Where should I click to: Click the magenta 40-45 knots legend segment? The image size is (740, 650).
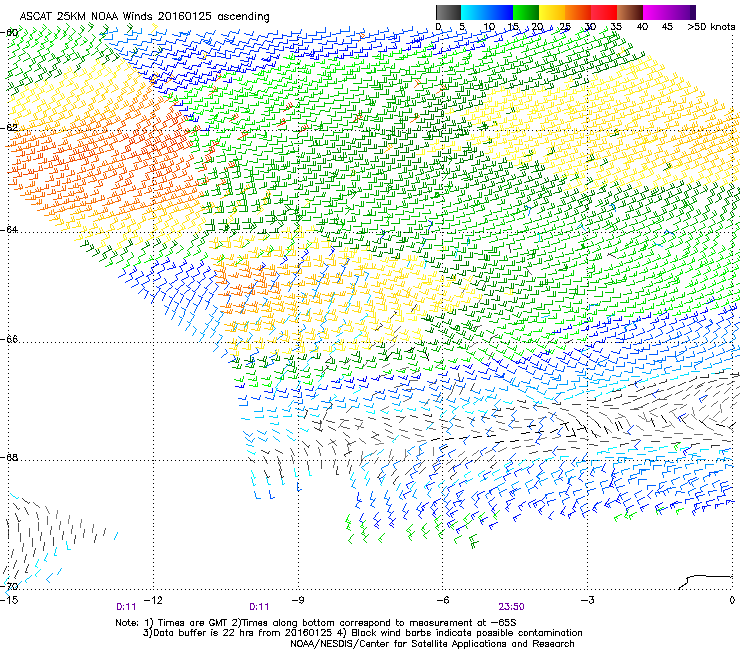pos(656,12)
